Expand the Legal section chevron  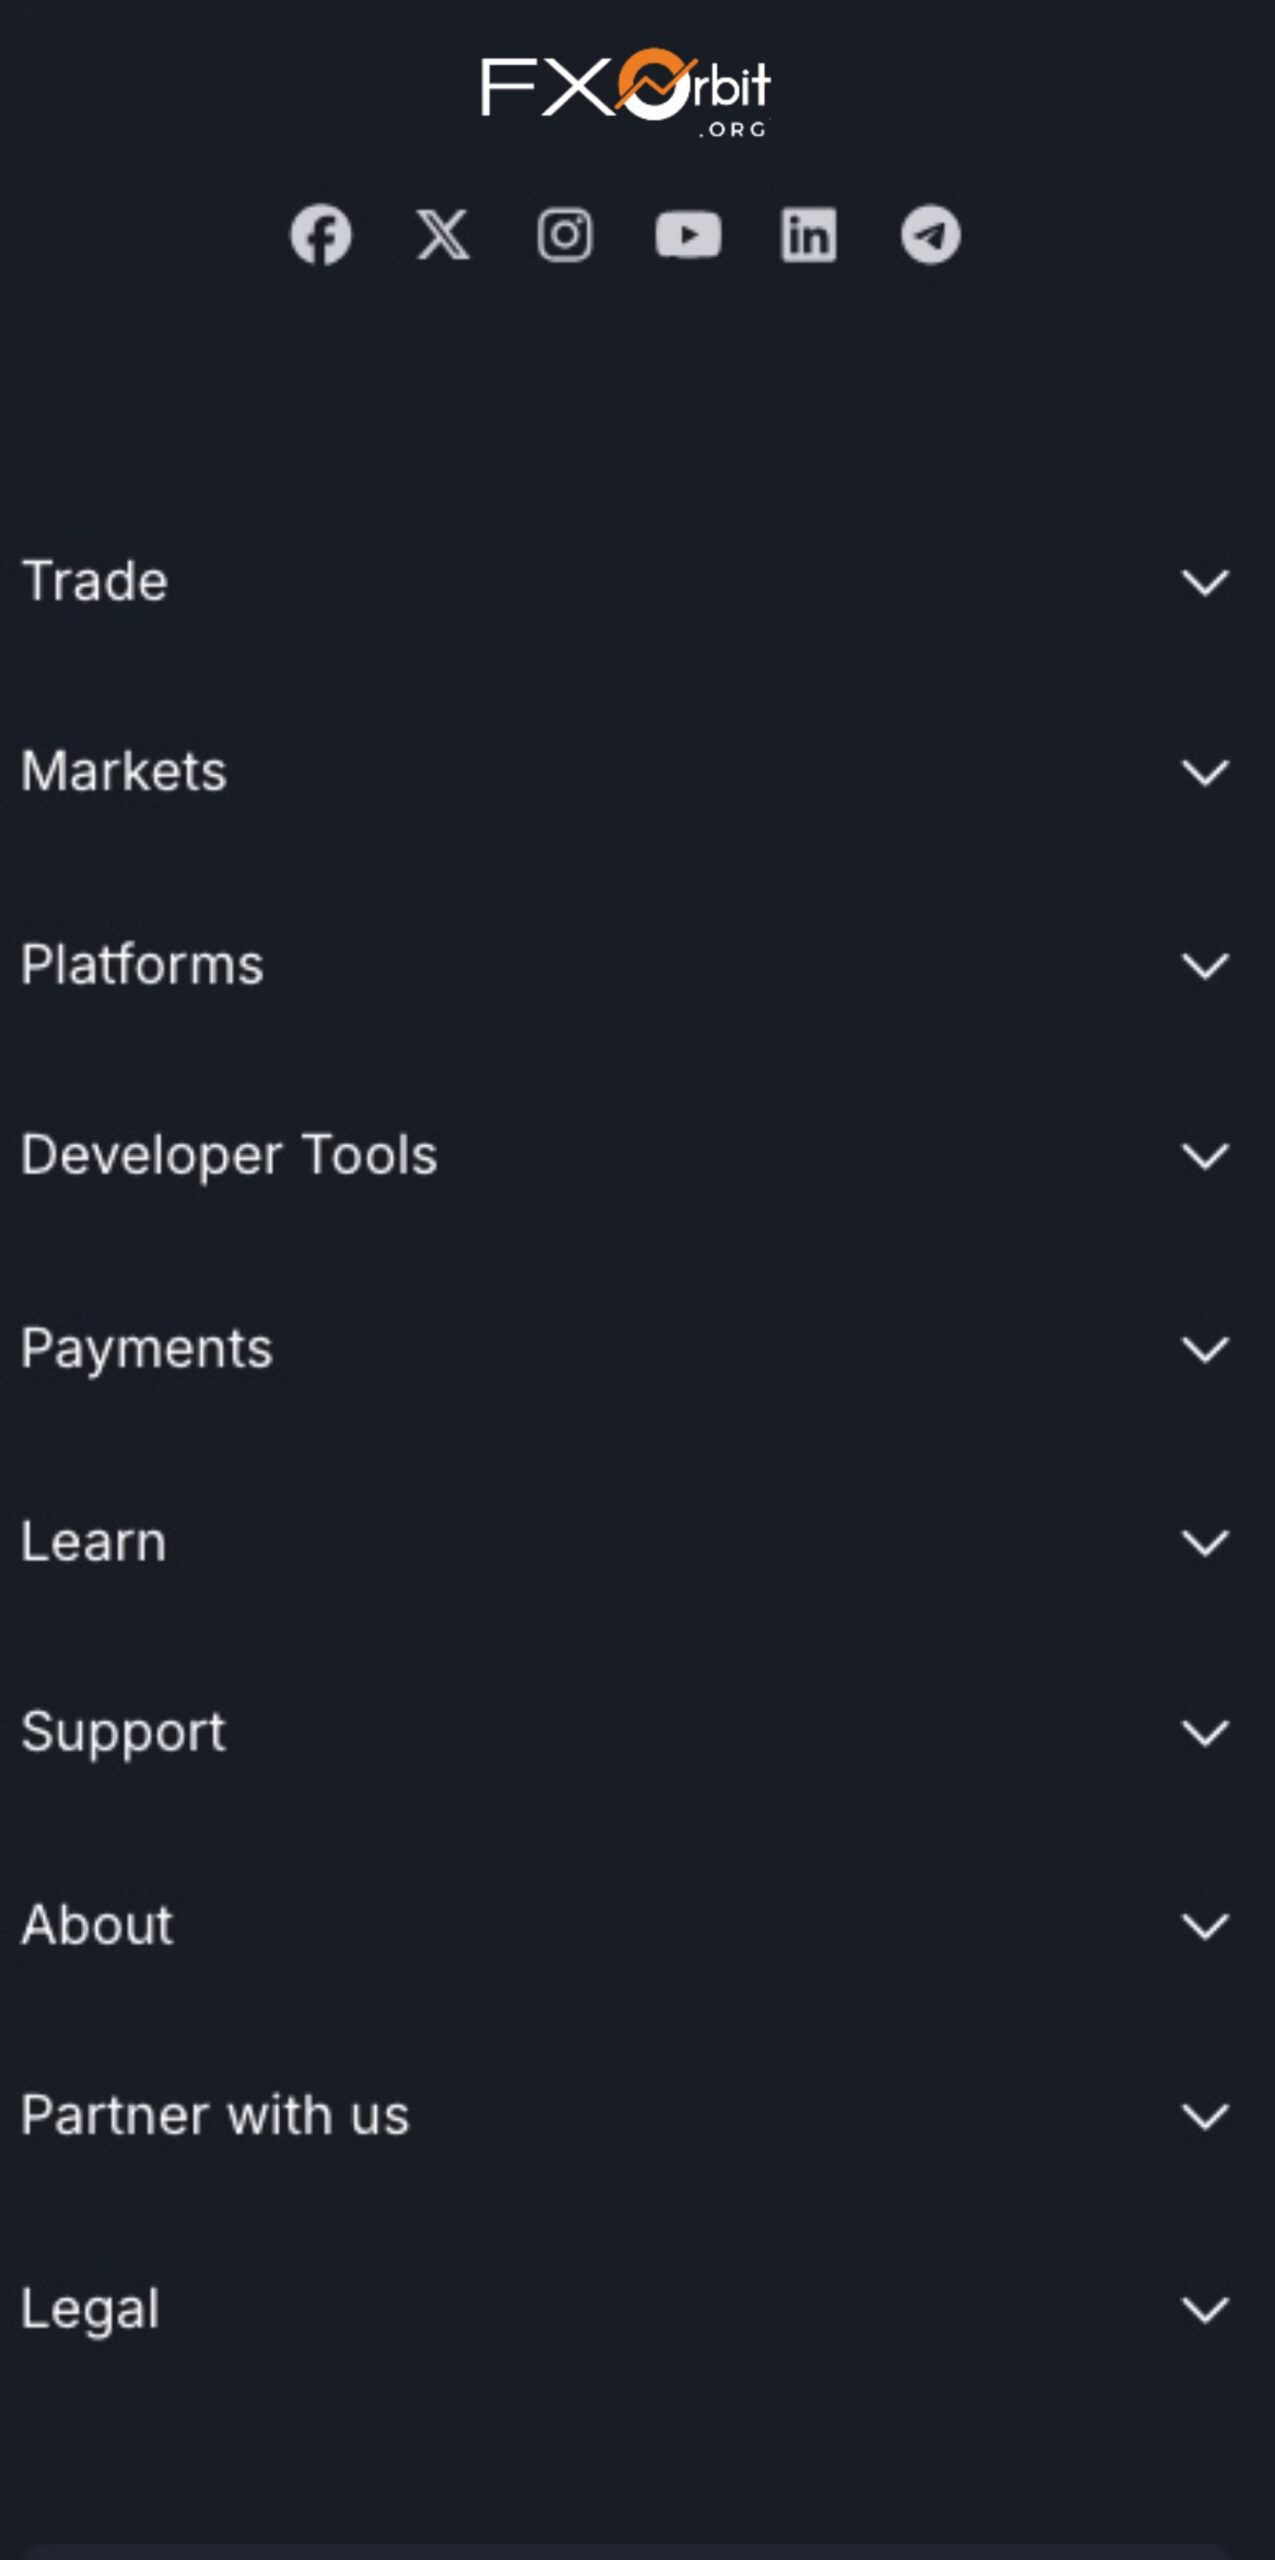(x=1205, y=2310)
